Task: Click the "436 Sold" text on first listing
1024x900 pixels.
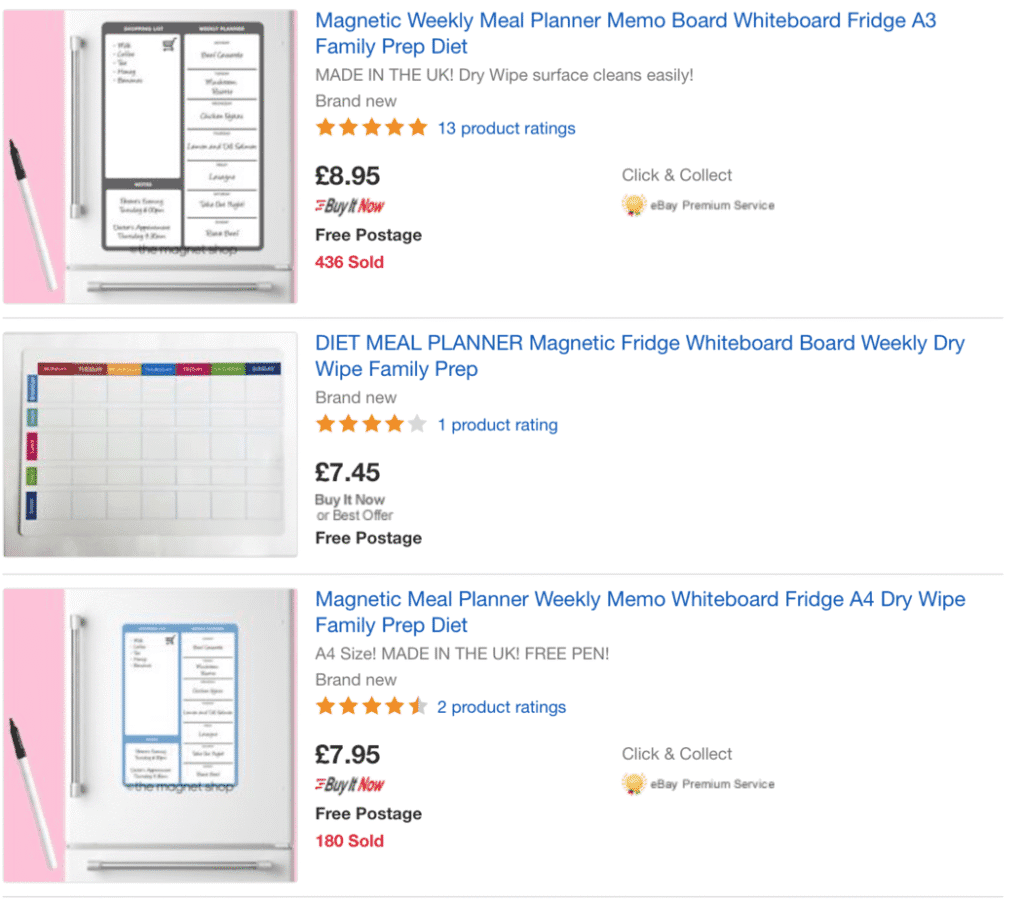Action: click(349, 262)
